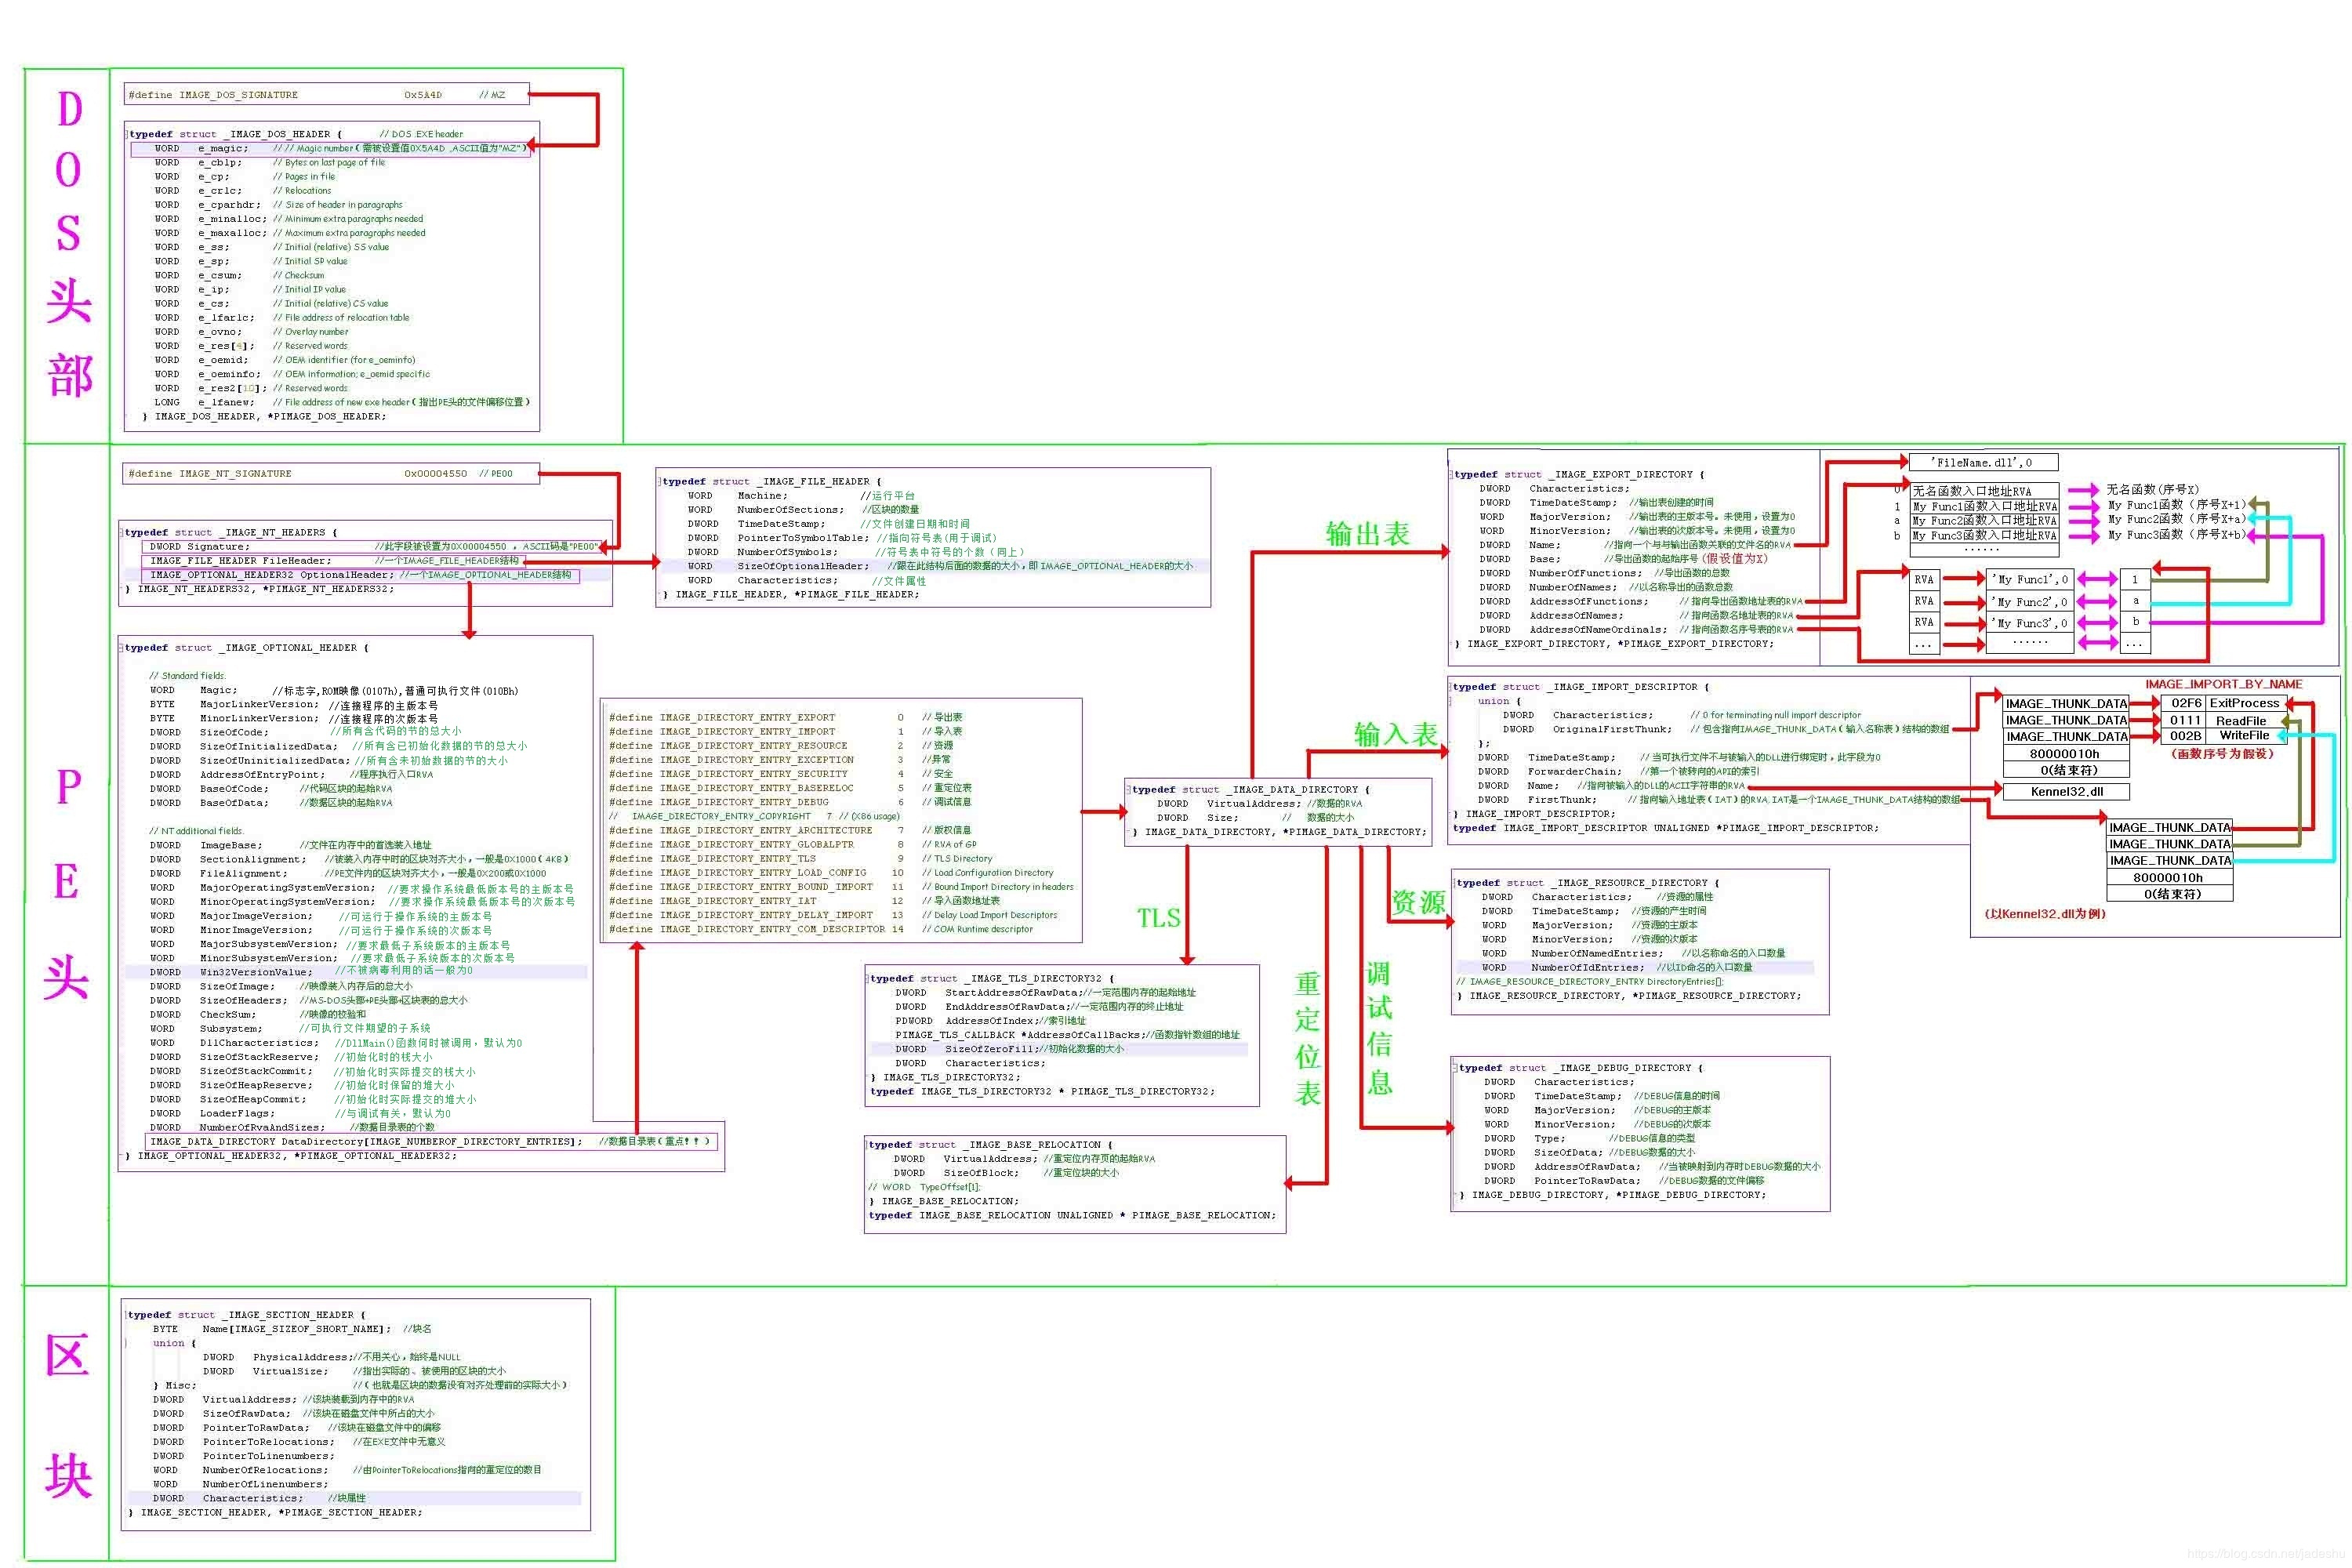The height and width of the screenshot is (1568, 2352).
Task: Click the IMAGE_DIRECTORY_ENTRY_TLS define line
Action: (738, 858)
